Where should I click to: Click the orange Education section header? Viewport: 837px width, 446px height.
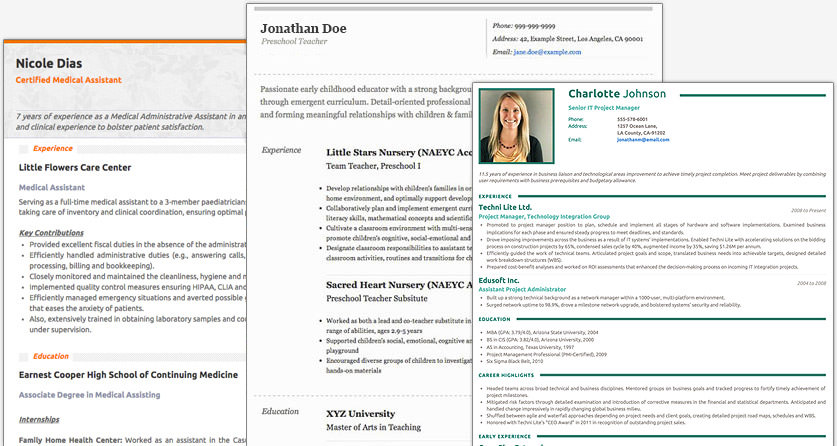pyautogui.click(x=51, y=356)
